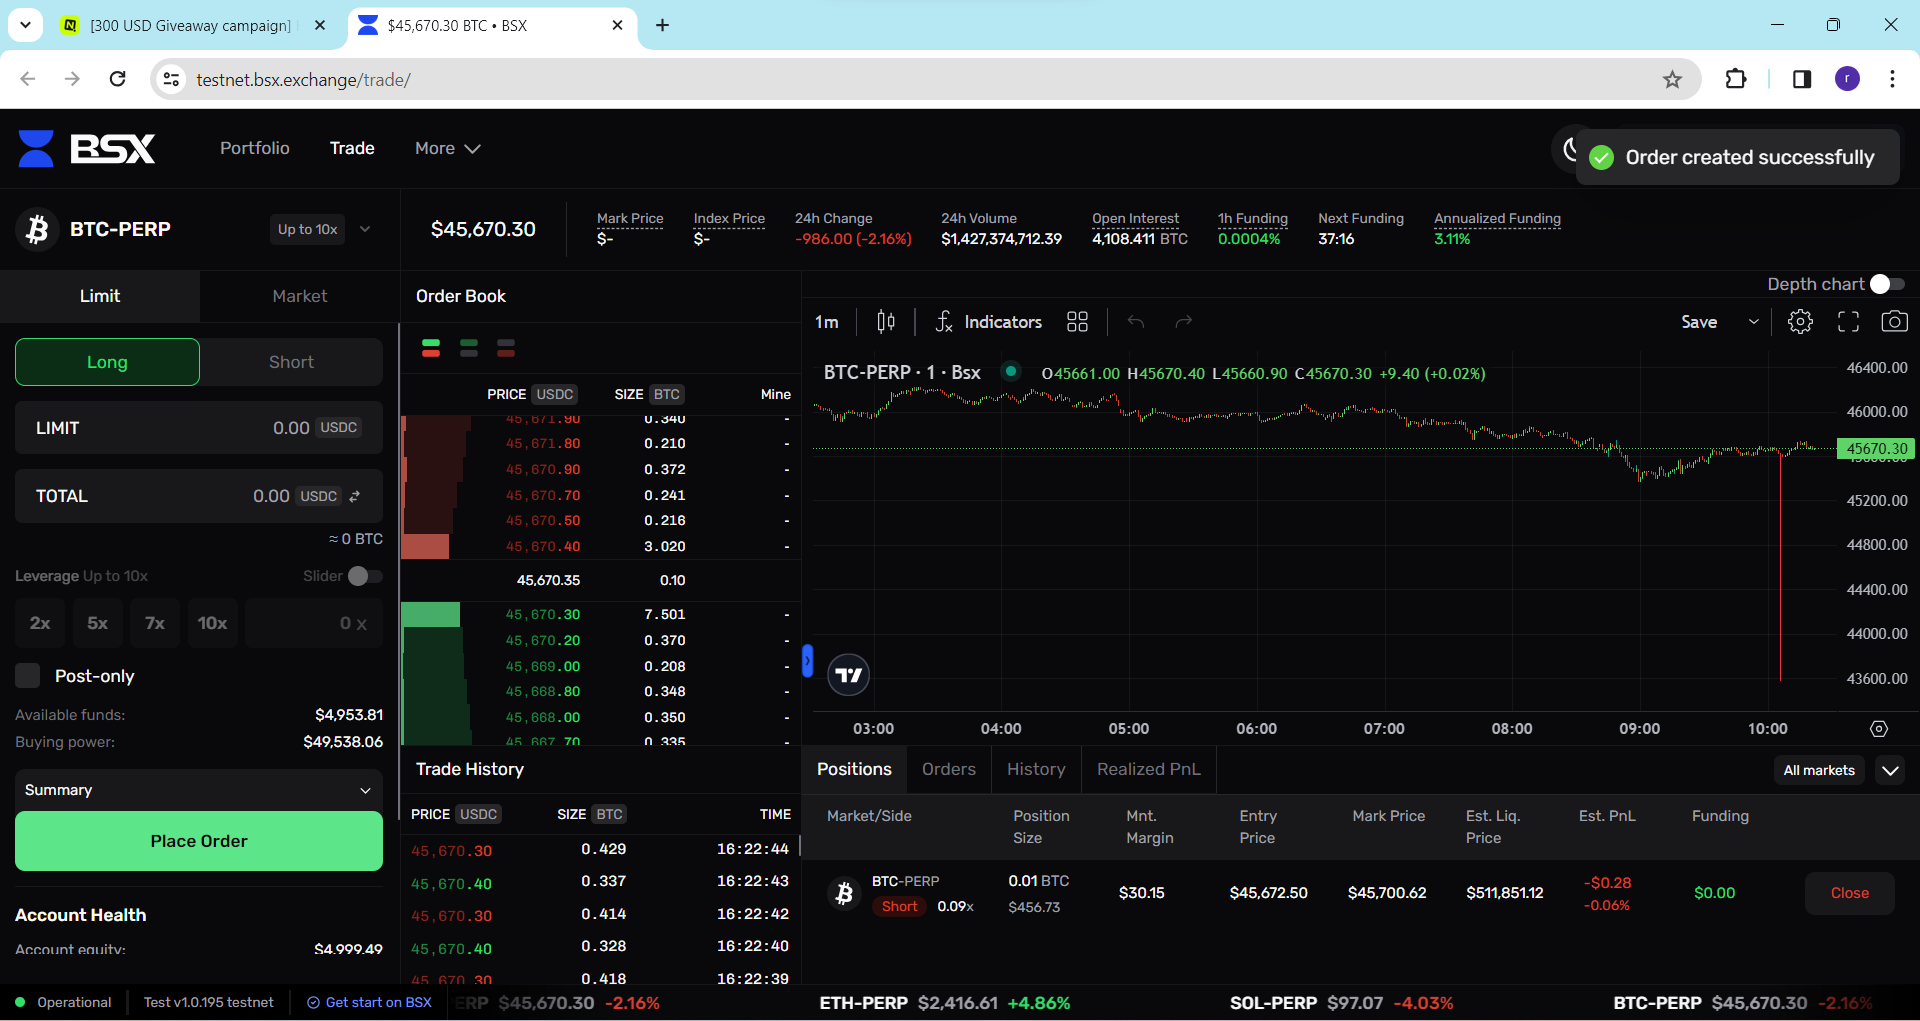
Task: Click the chart fullscreen icon
Action: tap(1848, 322)
